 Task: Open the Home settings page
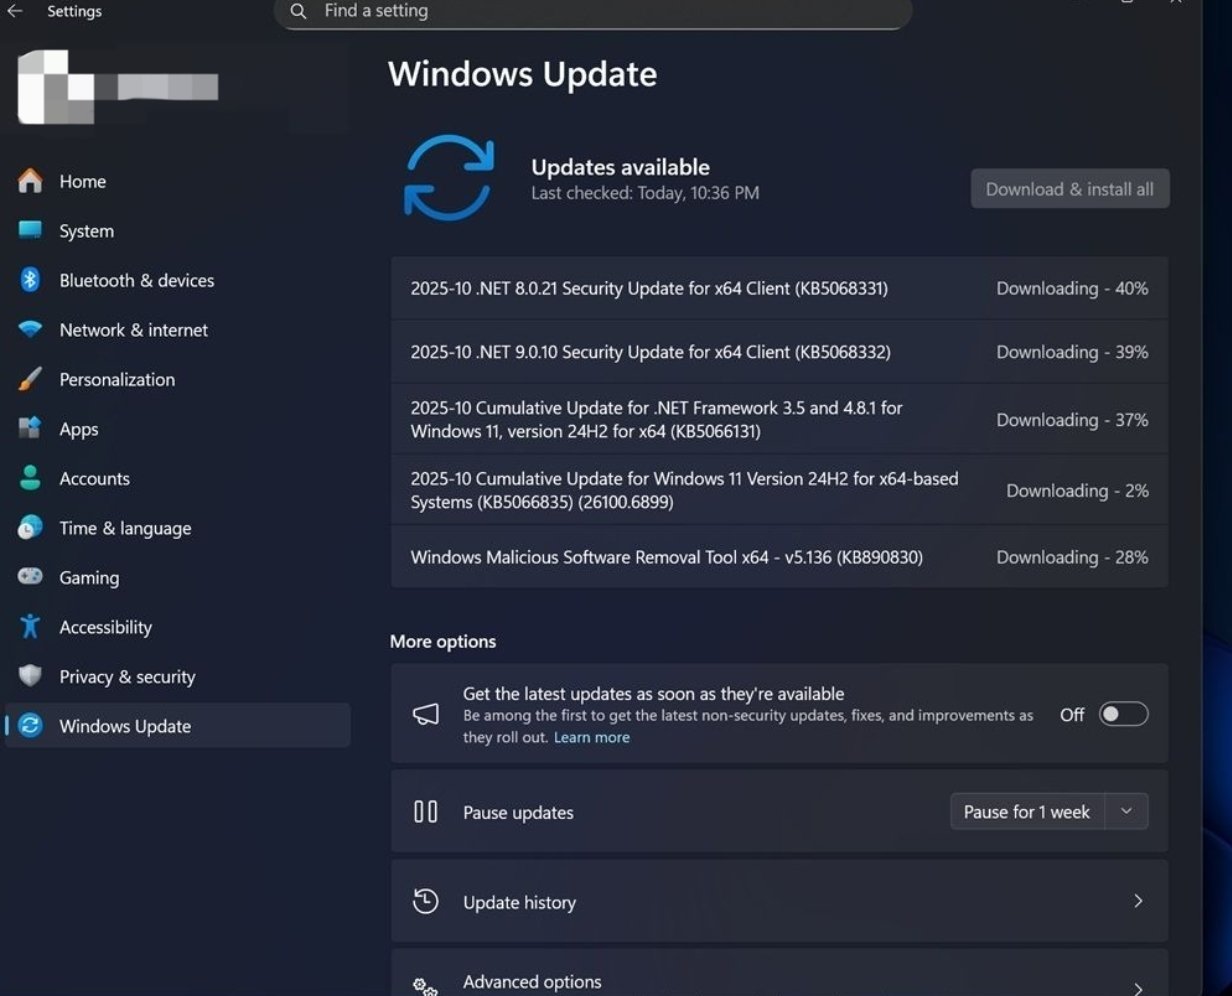(178, 181)
